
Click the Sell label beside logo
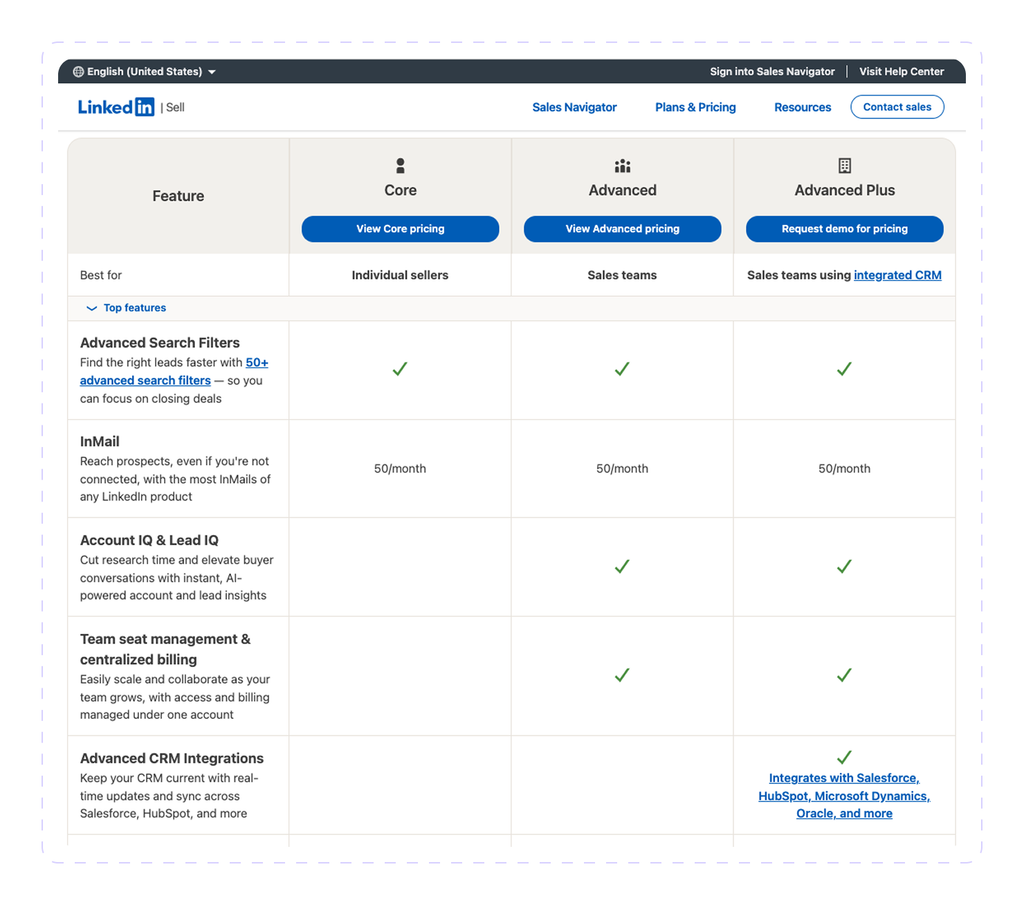click(x=175, y=108)
